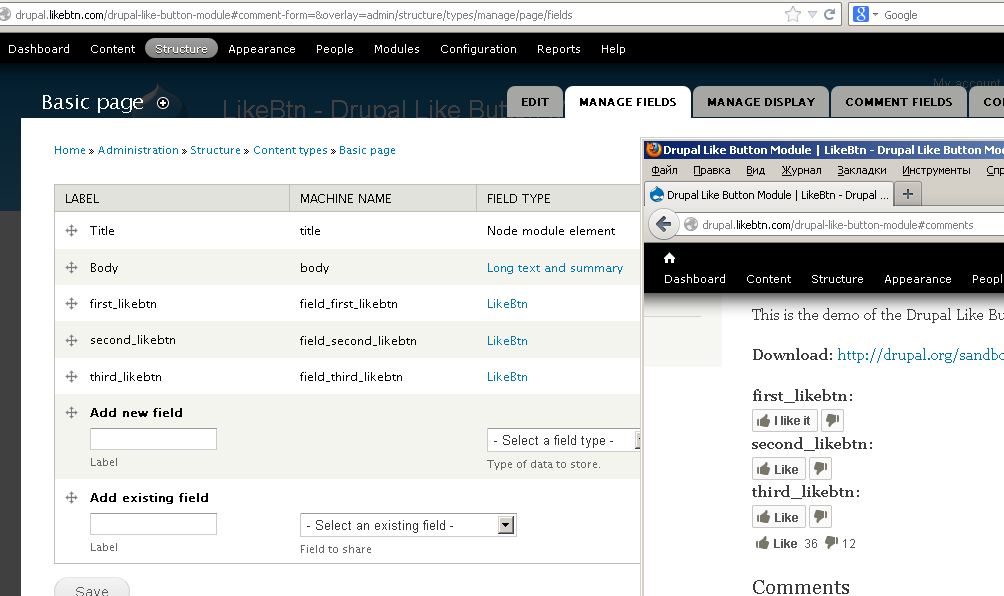Screen dimensions: 1004x596
Task: Open a new tab in second Firefox window
Action: [x=907, y=194]
